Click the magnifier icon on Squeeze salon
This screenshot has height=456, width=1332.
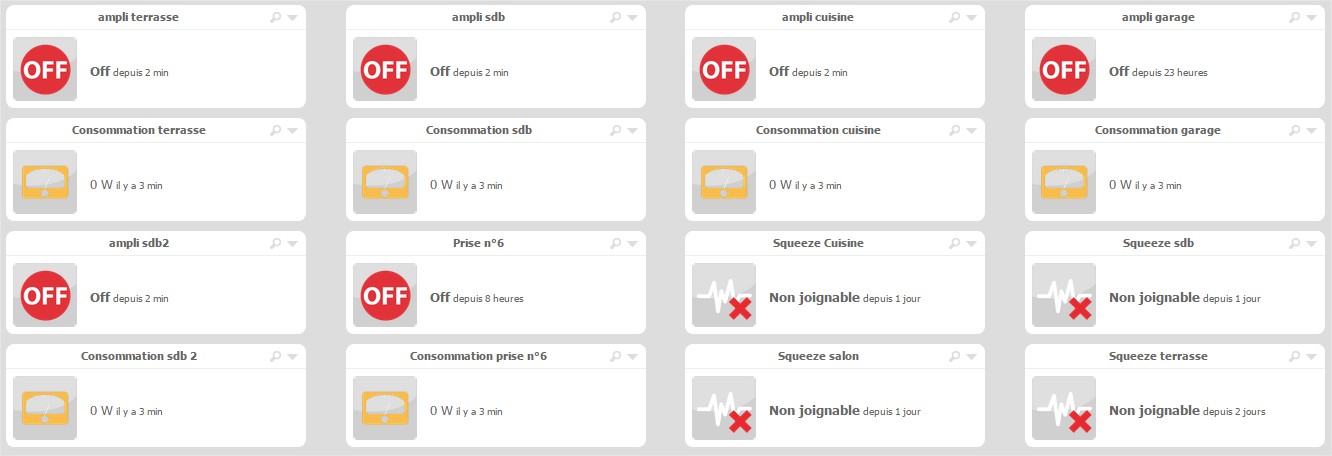pyautogui.click(x=954, y=357)
